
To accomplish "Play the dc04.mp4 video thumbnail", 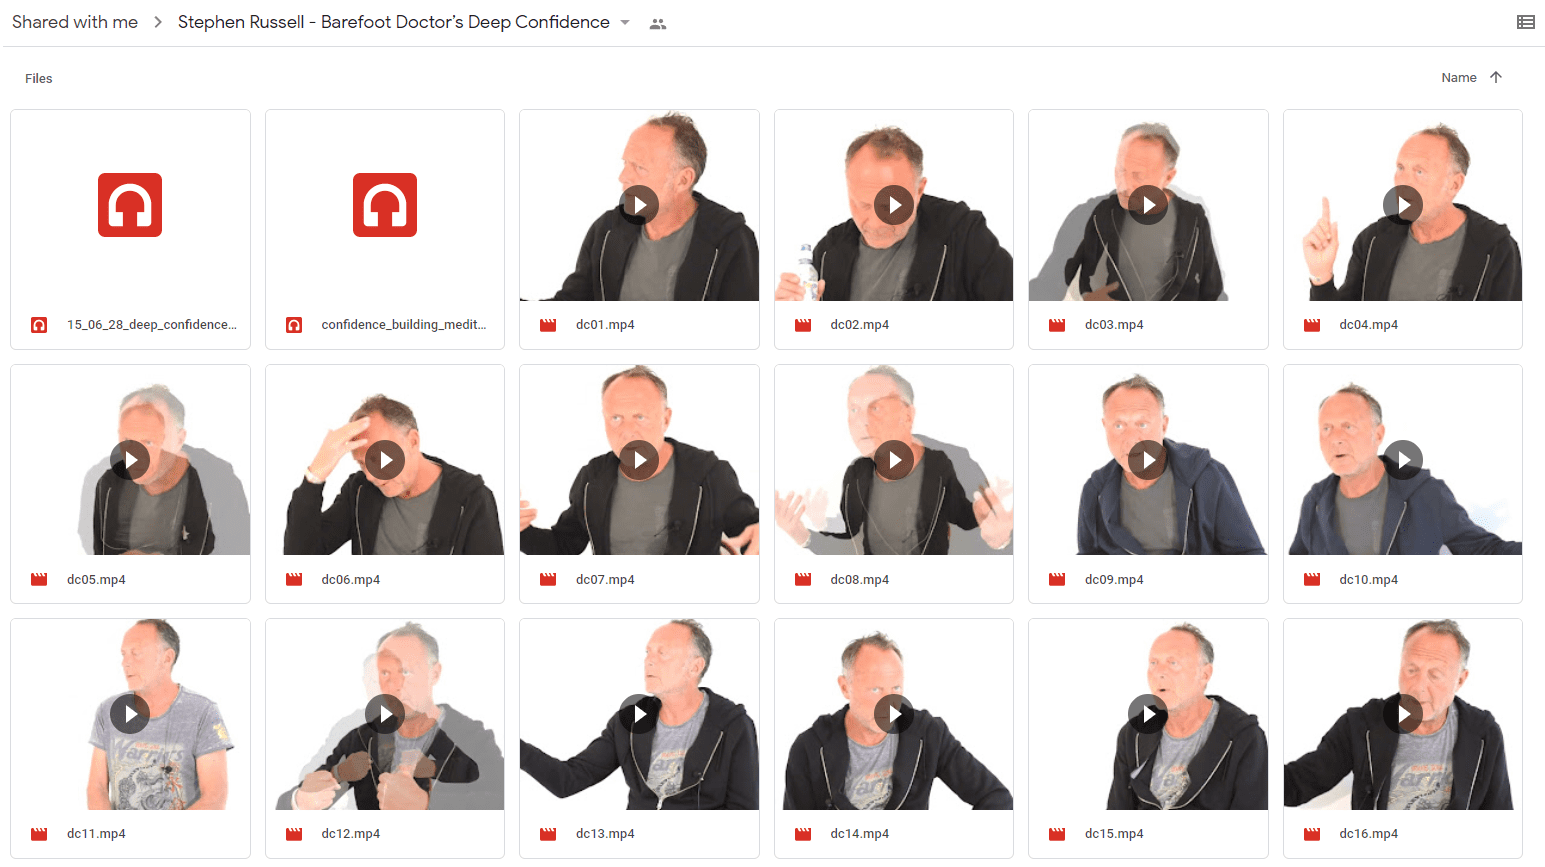I will (x=1403, y=205).
